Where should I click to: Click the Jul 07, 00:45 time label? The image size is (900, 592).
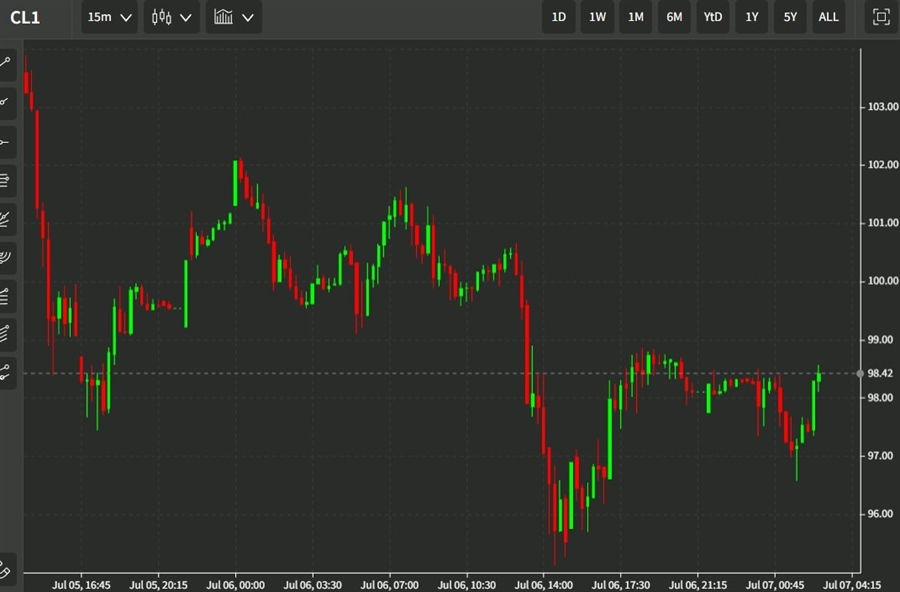(775, 585)
